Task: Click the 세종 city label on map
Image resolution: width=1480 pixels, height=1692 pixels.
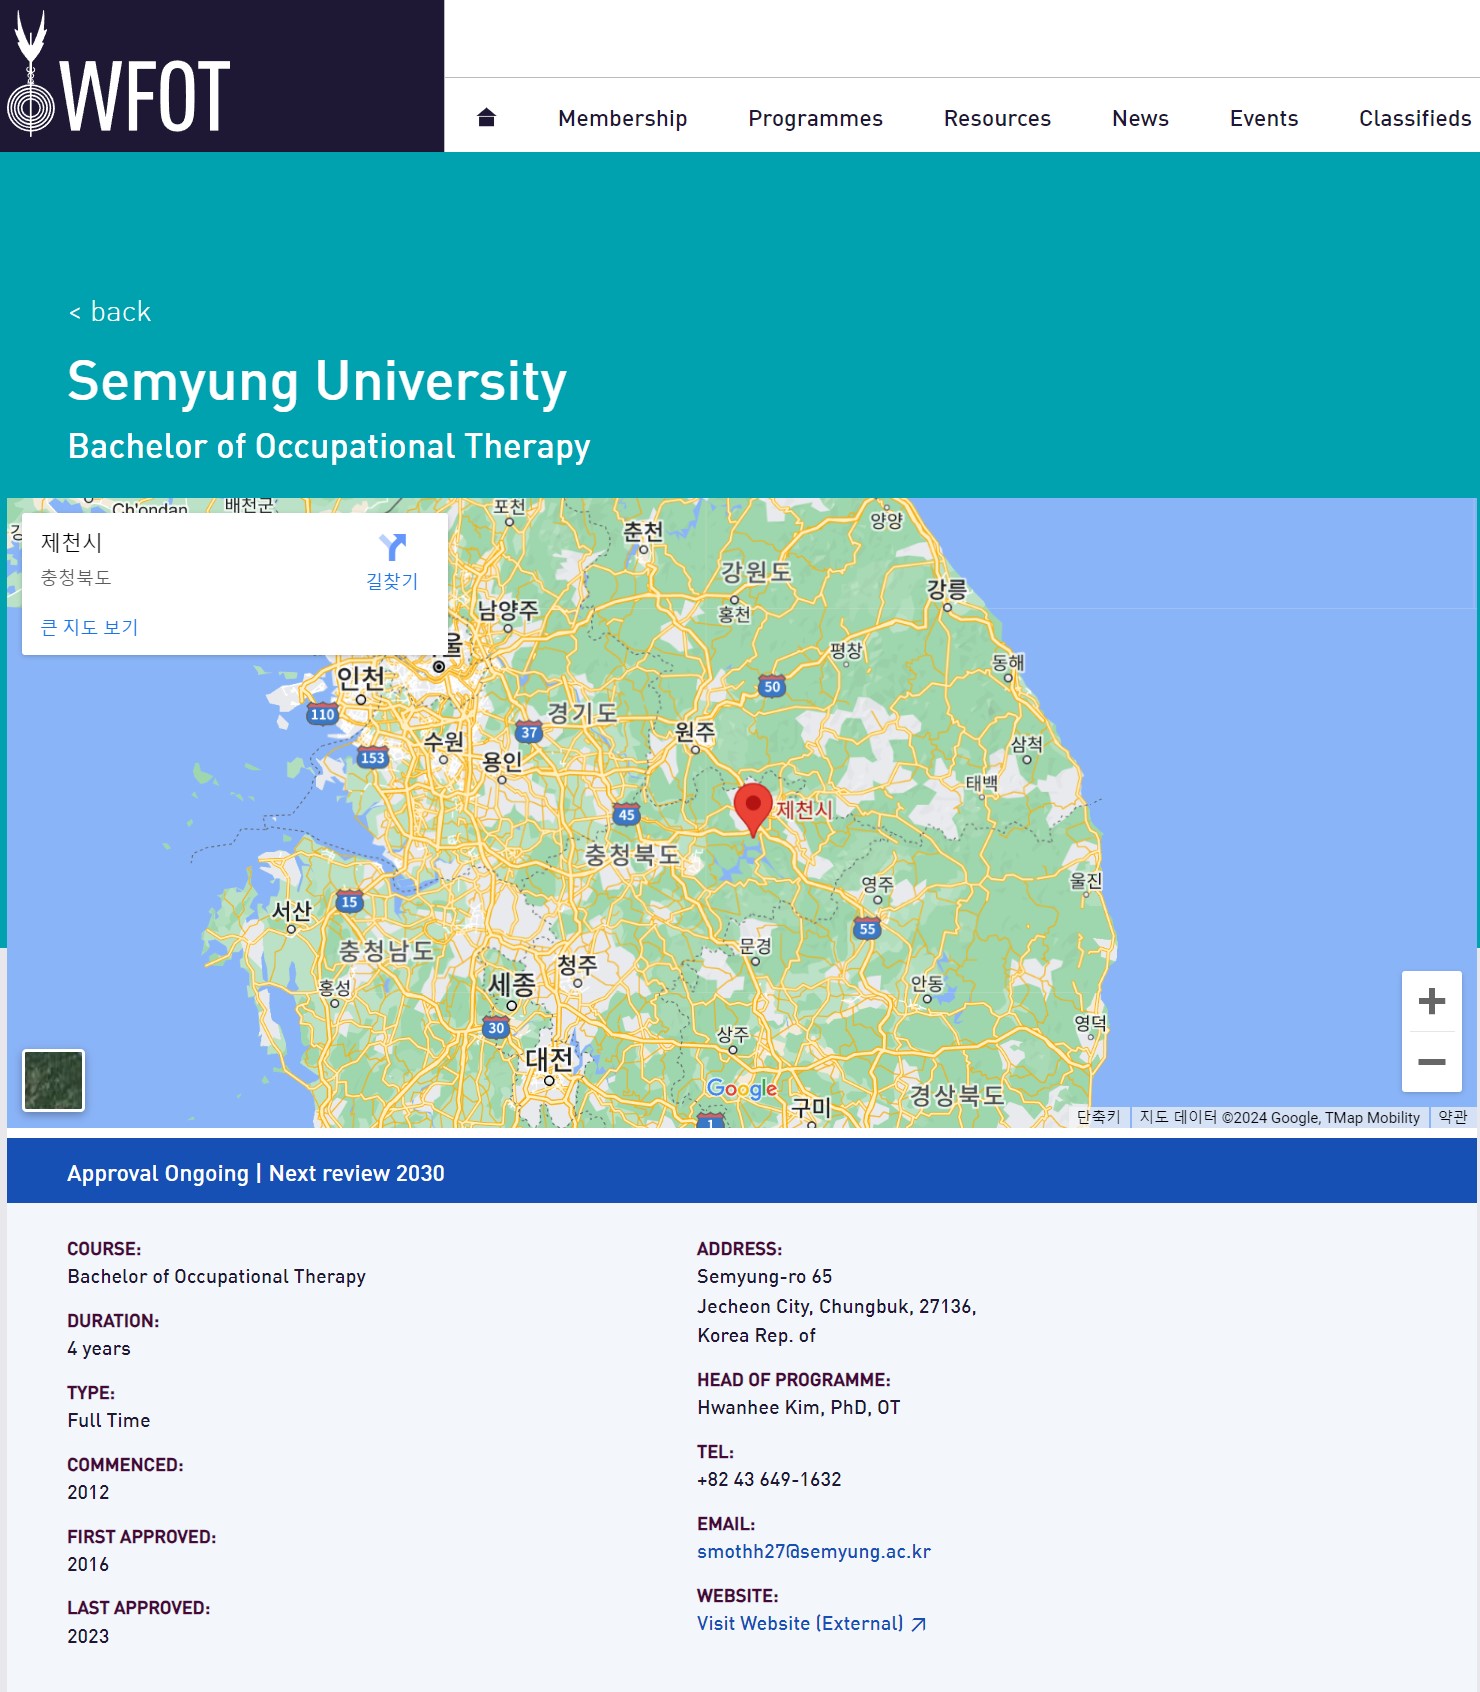Action: [511, 984]
